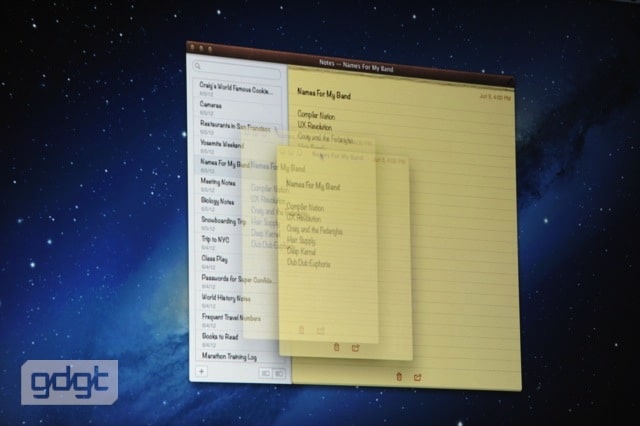Image resolution: width=640 pixels, height=426 pixels.
Task: Select the Class Play note
Action: [213, 258]
